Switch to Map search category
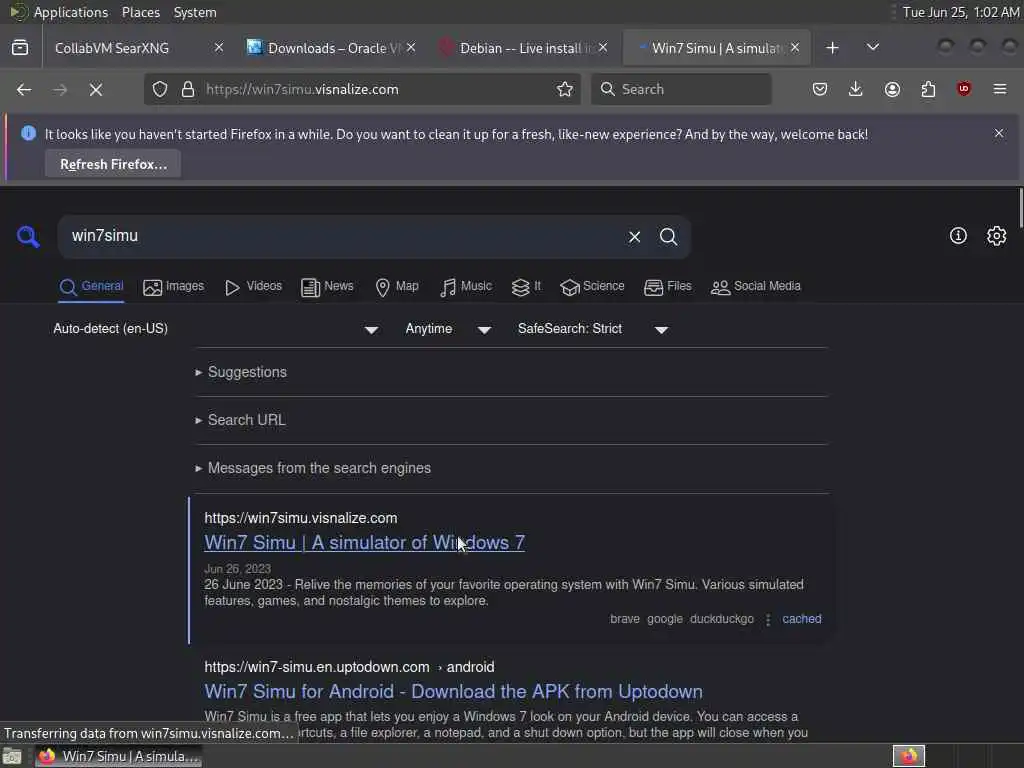1024x768 pixels. [397, 287]
